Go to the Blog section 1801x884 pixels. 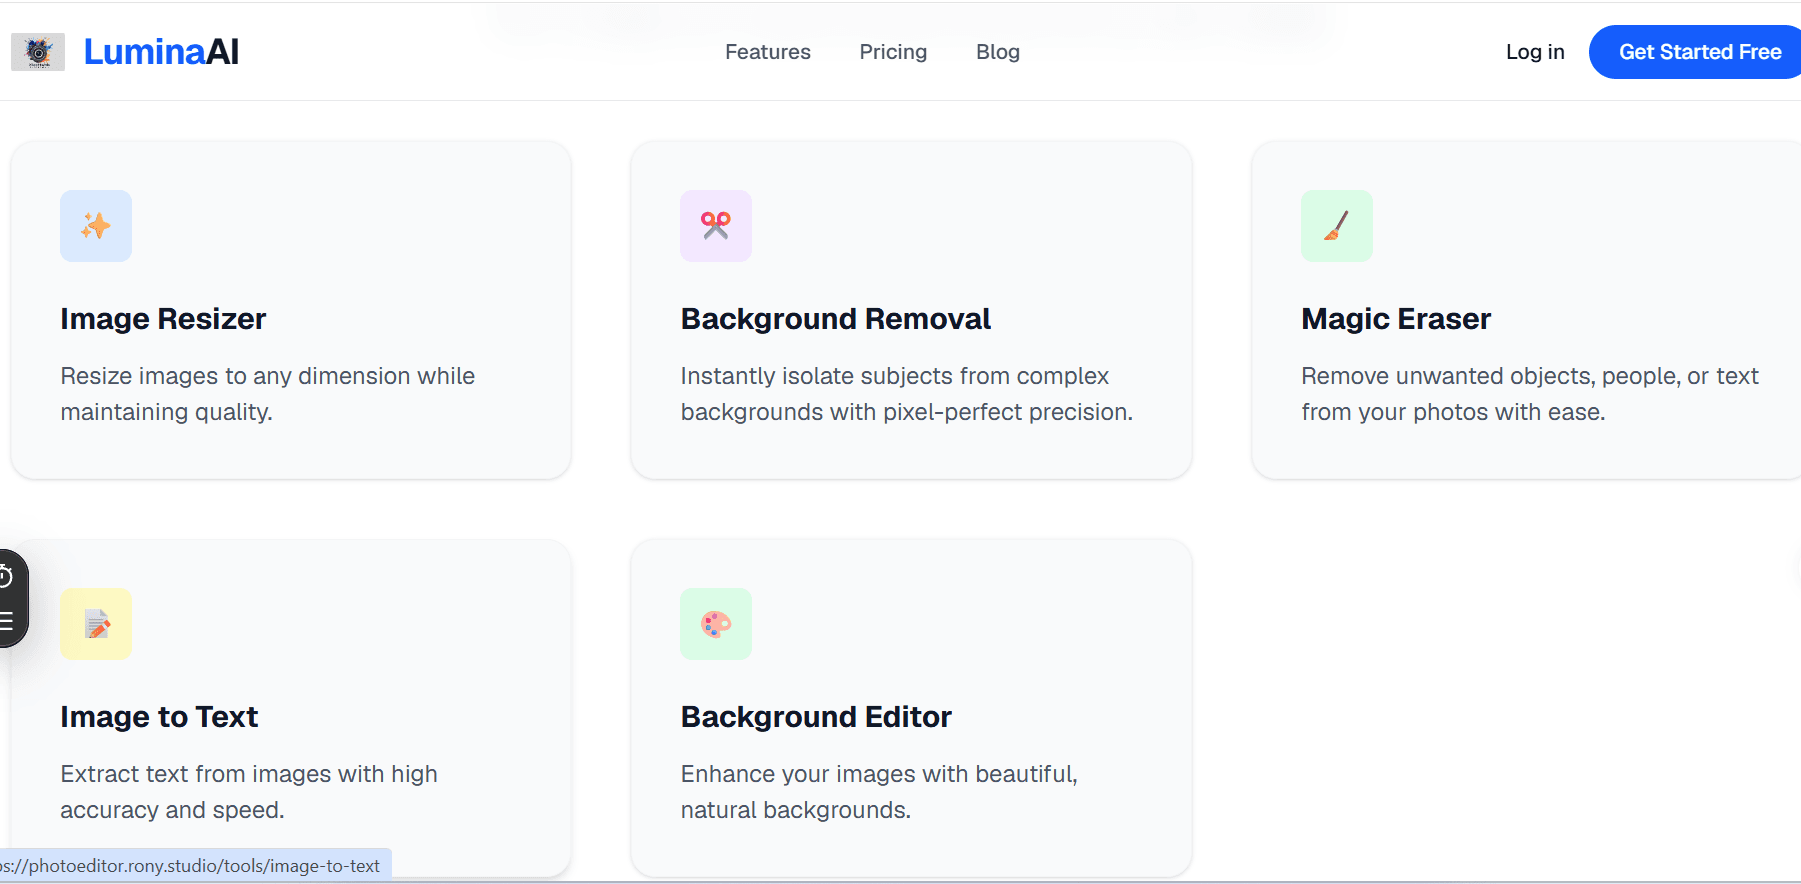click(998, 52)
